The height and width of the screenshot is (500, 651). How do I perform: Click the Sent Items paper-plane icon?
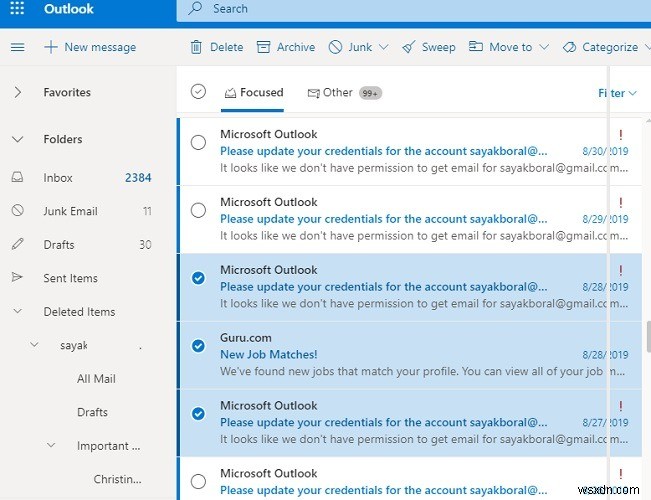click(x=17, y=277)
